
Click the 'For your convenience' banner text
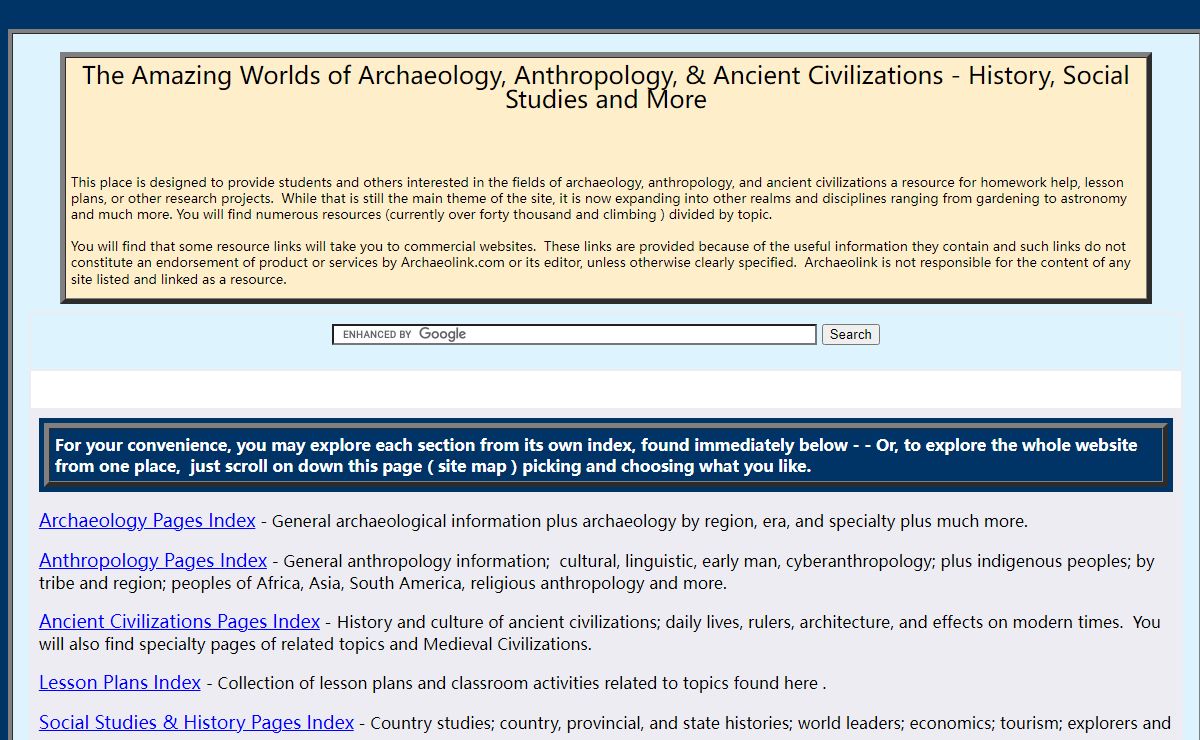click(596, 455)
